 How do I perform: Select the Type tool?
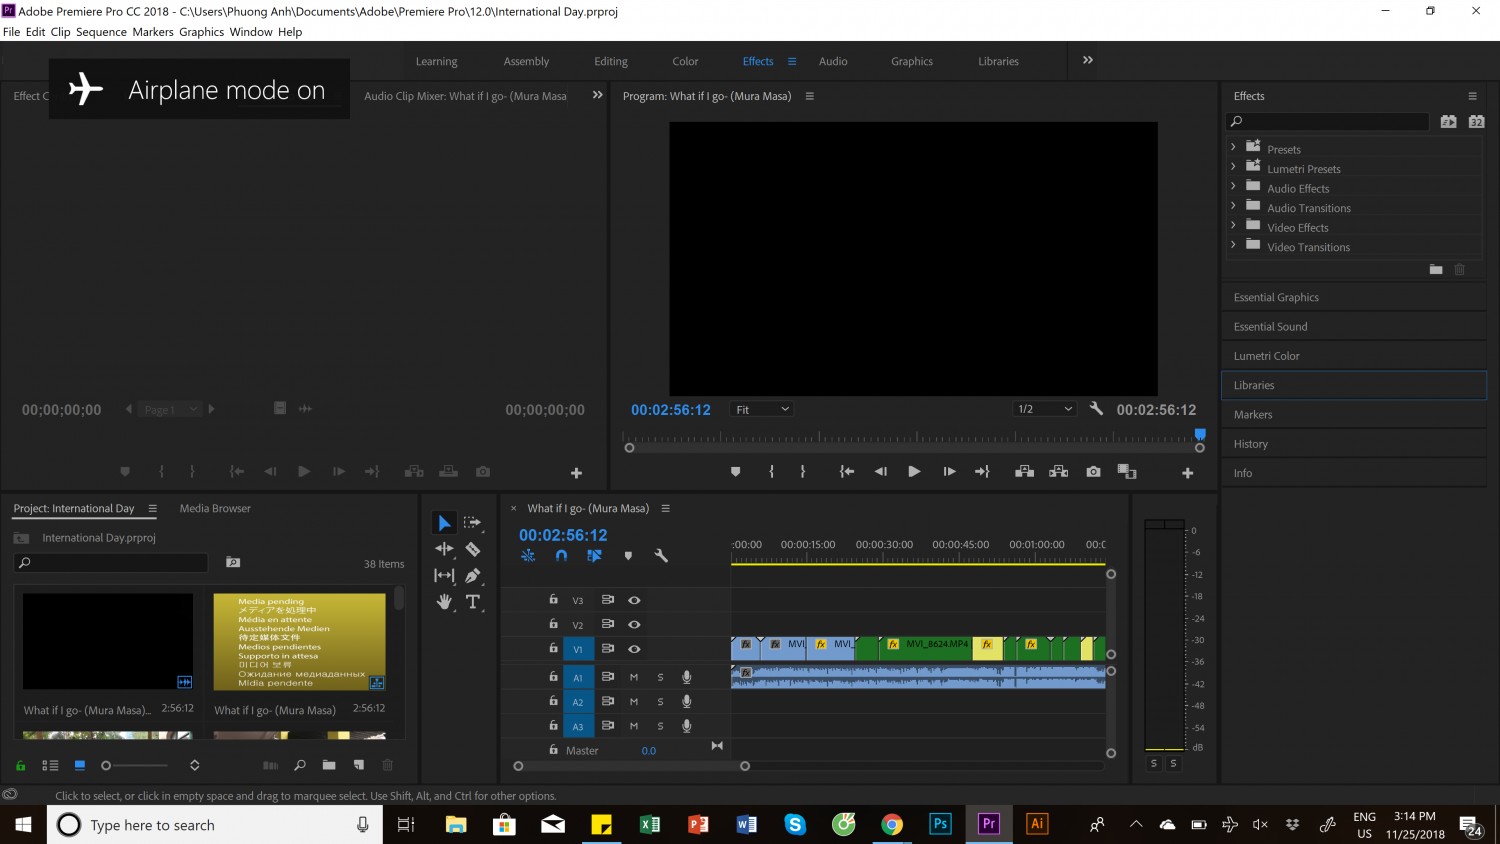tap(473, 601)
